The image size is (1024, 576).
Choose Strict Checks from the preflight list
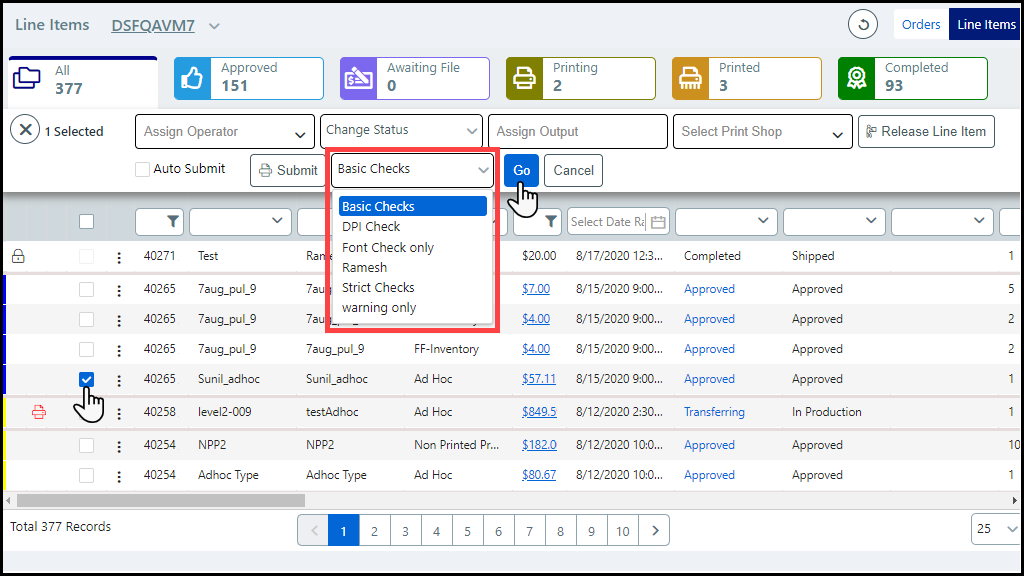tap(378, 288)
